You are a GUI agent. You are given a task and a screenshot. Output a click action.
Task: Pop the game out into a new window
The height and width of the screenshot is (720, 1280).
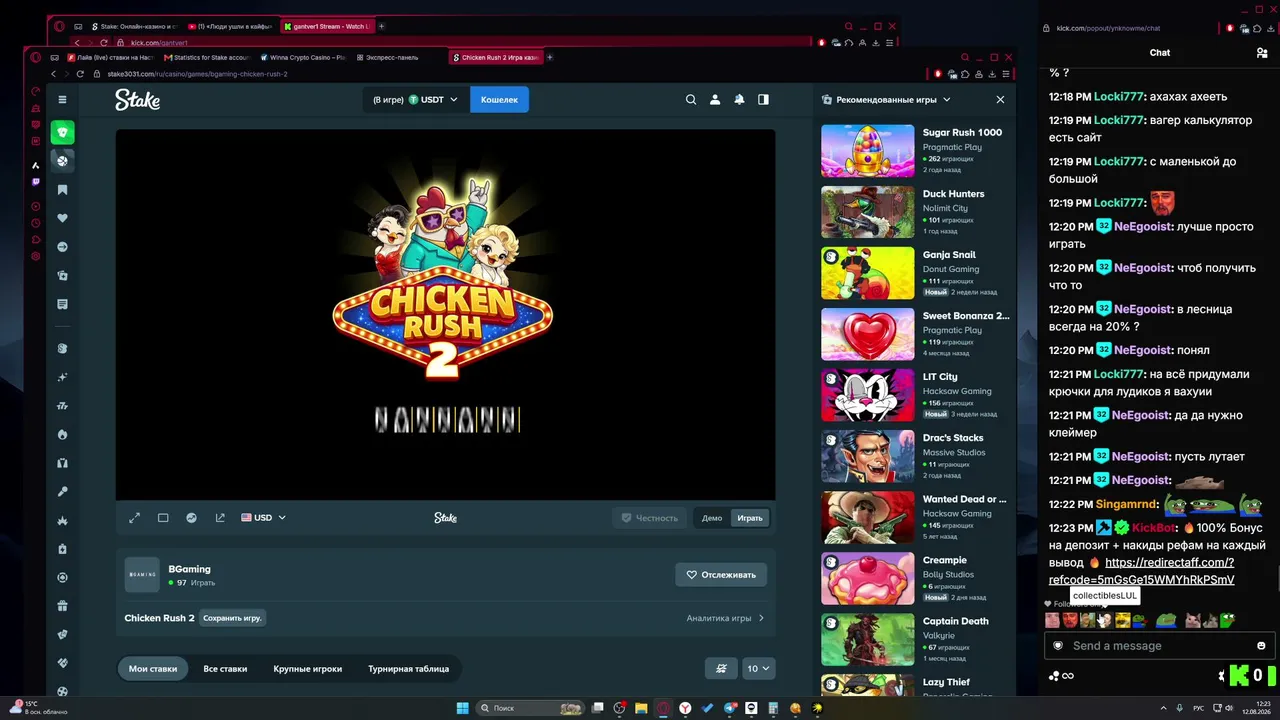220,518
